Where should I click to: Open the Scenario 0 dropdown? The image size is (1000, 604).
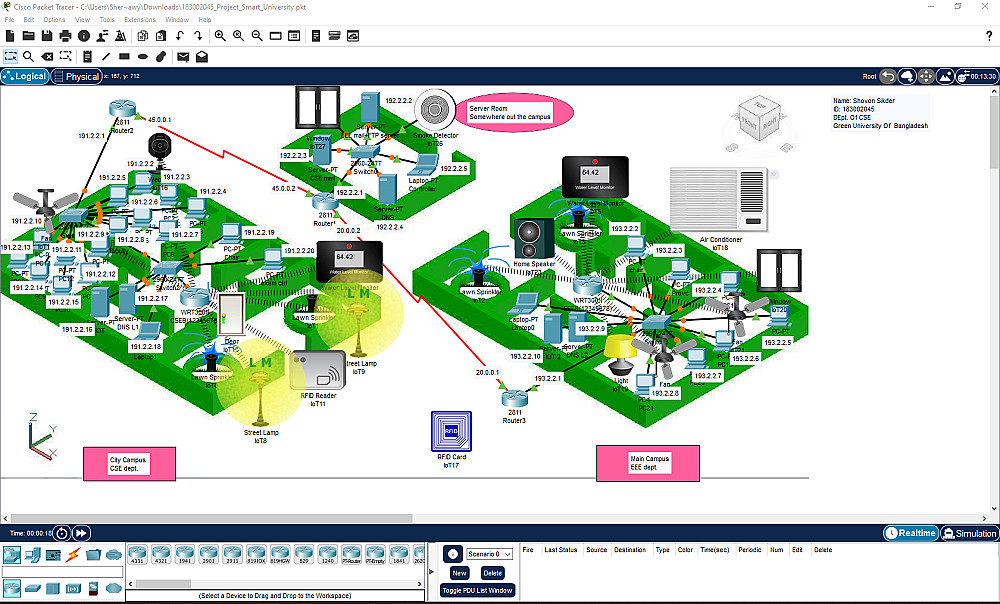click(x=489, y=554)
